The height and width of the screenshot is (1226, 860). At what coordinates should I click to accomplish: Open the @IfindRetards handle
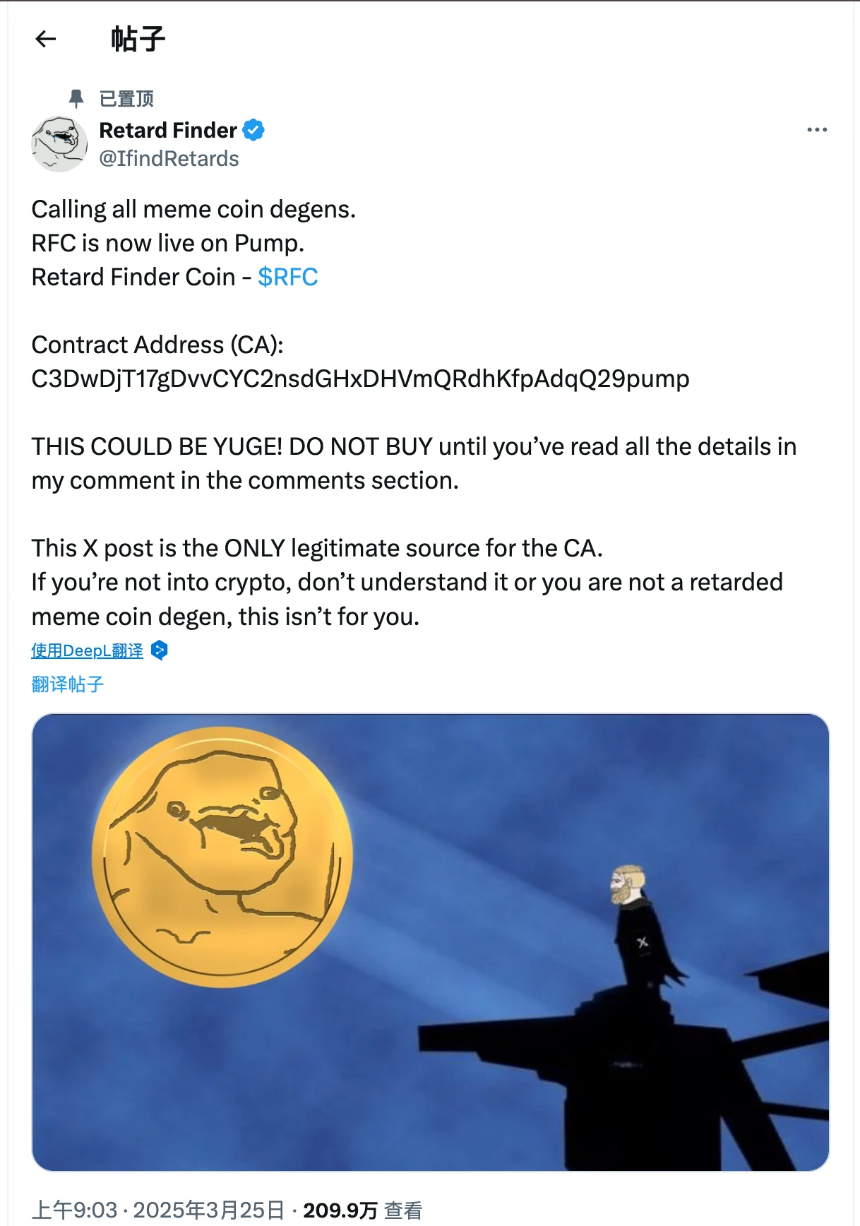tap(169, 158)
